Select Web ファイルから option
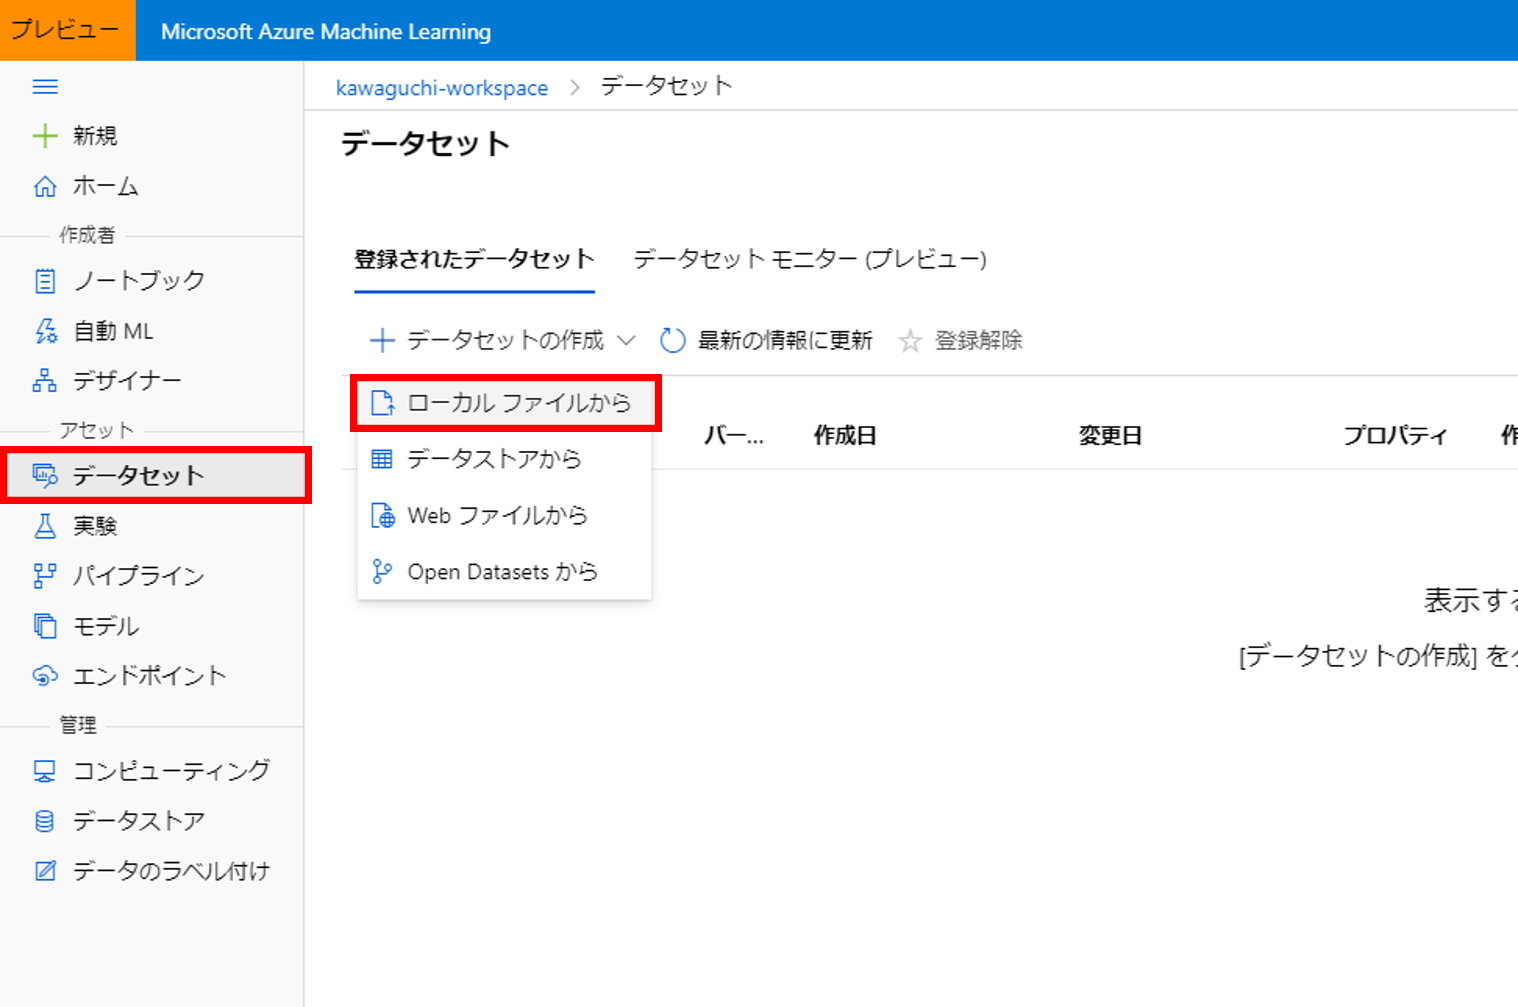 pos(497,516)
